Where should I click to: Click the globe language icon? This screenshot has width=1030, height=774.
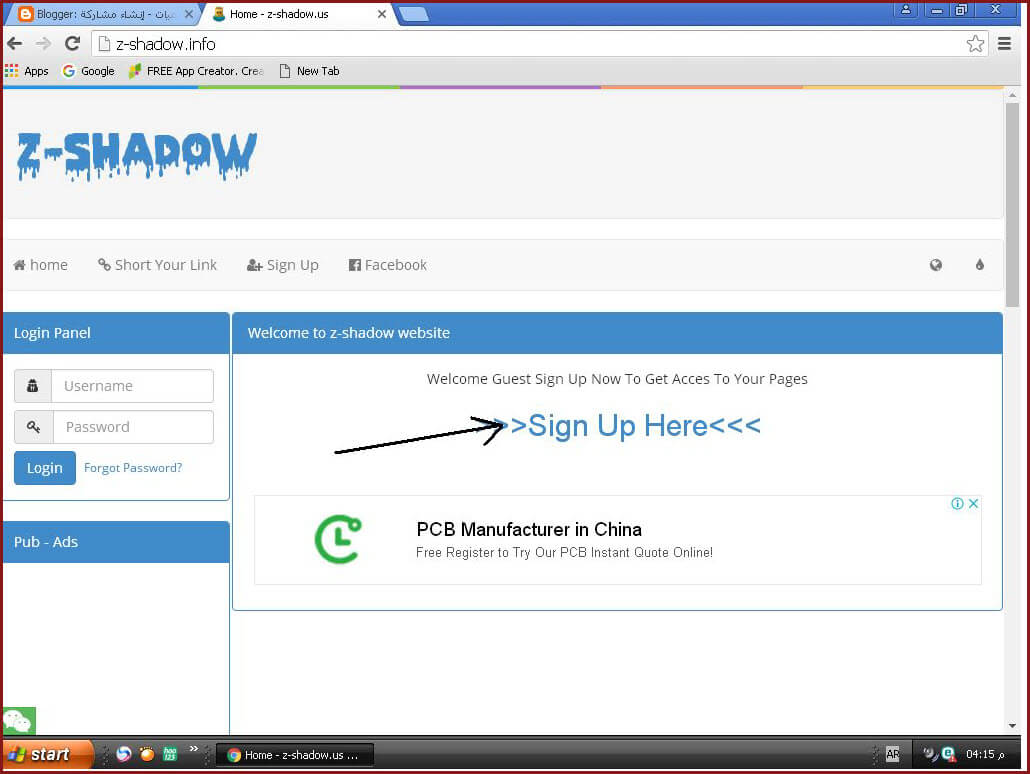click(936, 265)
